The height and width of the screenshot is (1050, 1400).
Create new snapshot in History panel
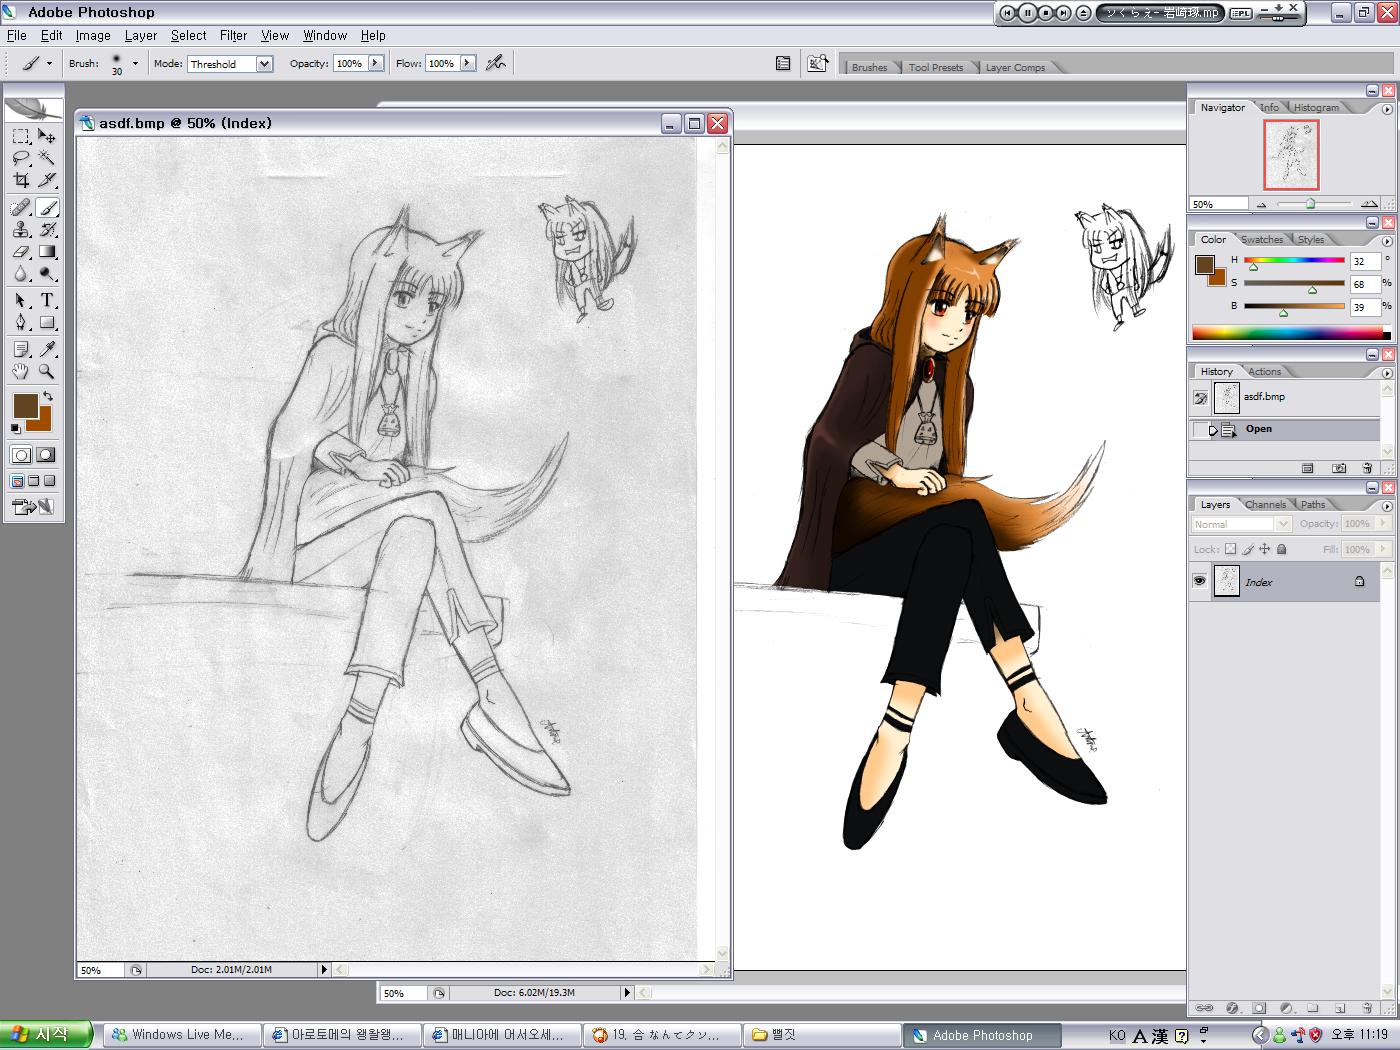[x=1339, y=468]
